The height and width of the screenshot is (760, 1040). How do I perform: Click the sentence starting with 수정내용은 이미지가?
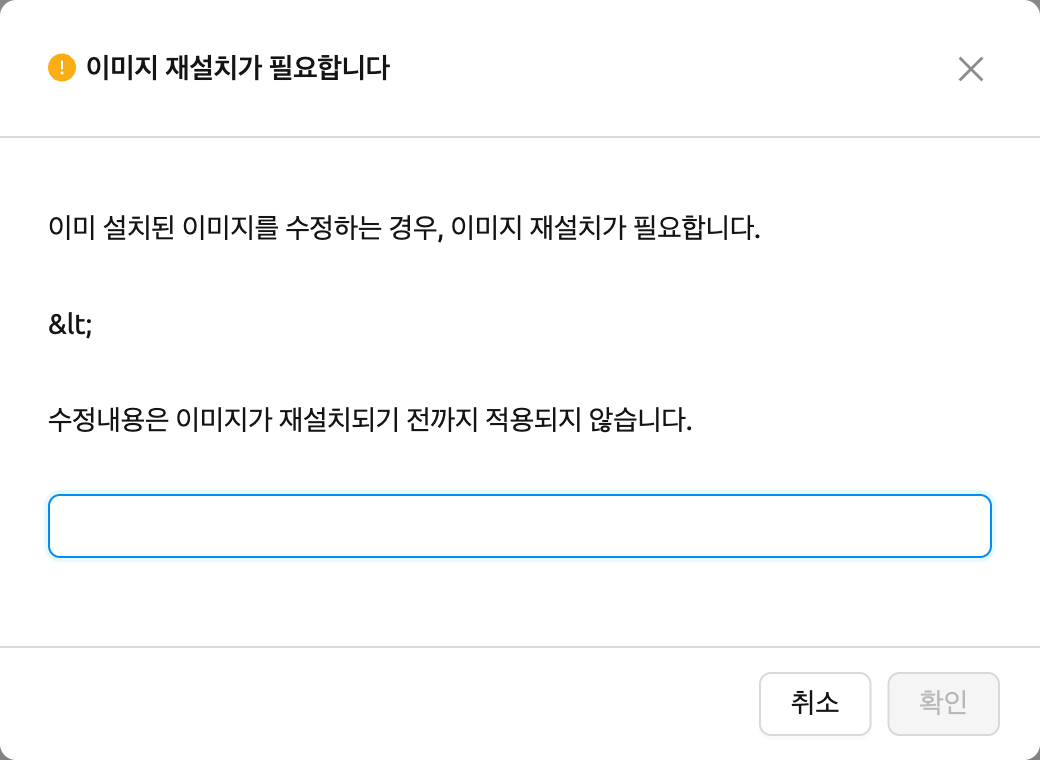tap(370, 420)
